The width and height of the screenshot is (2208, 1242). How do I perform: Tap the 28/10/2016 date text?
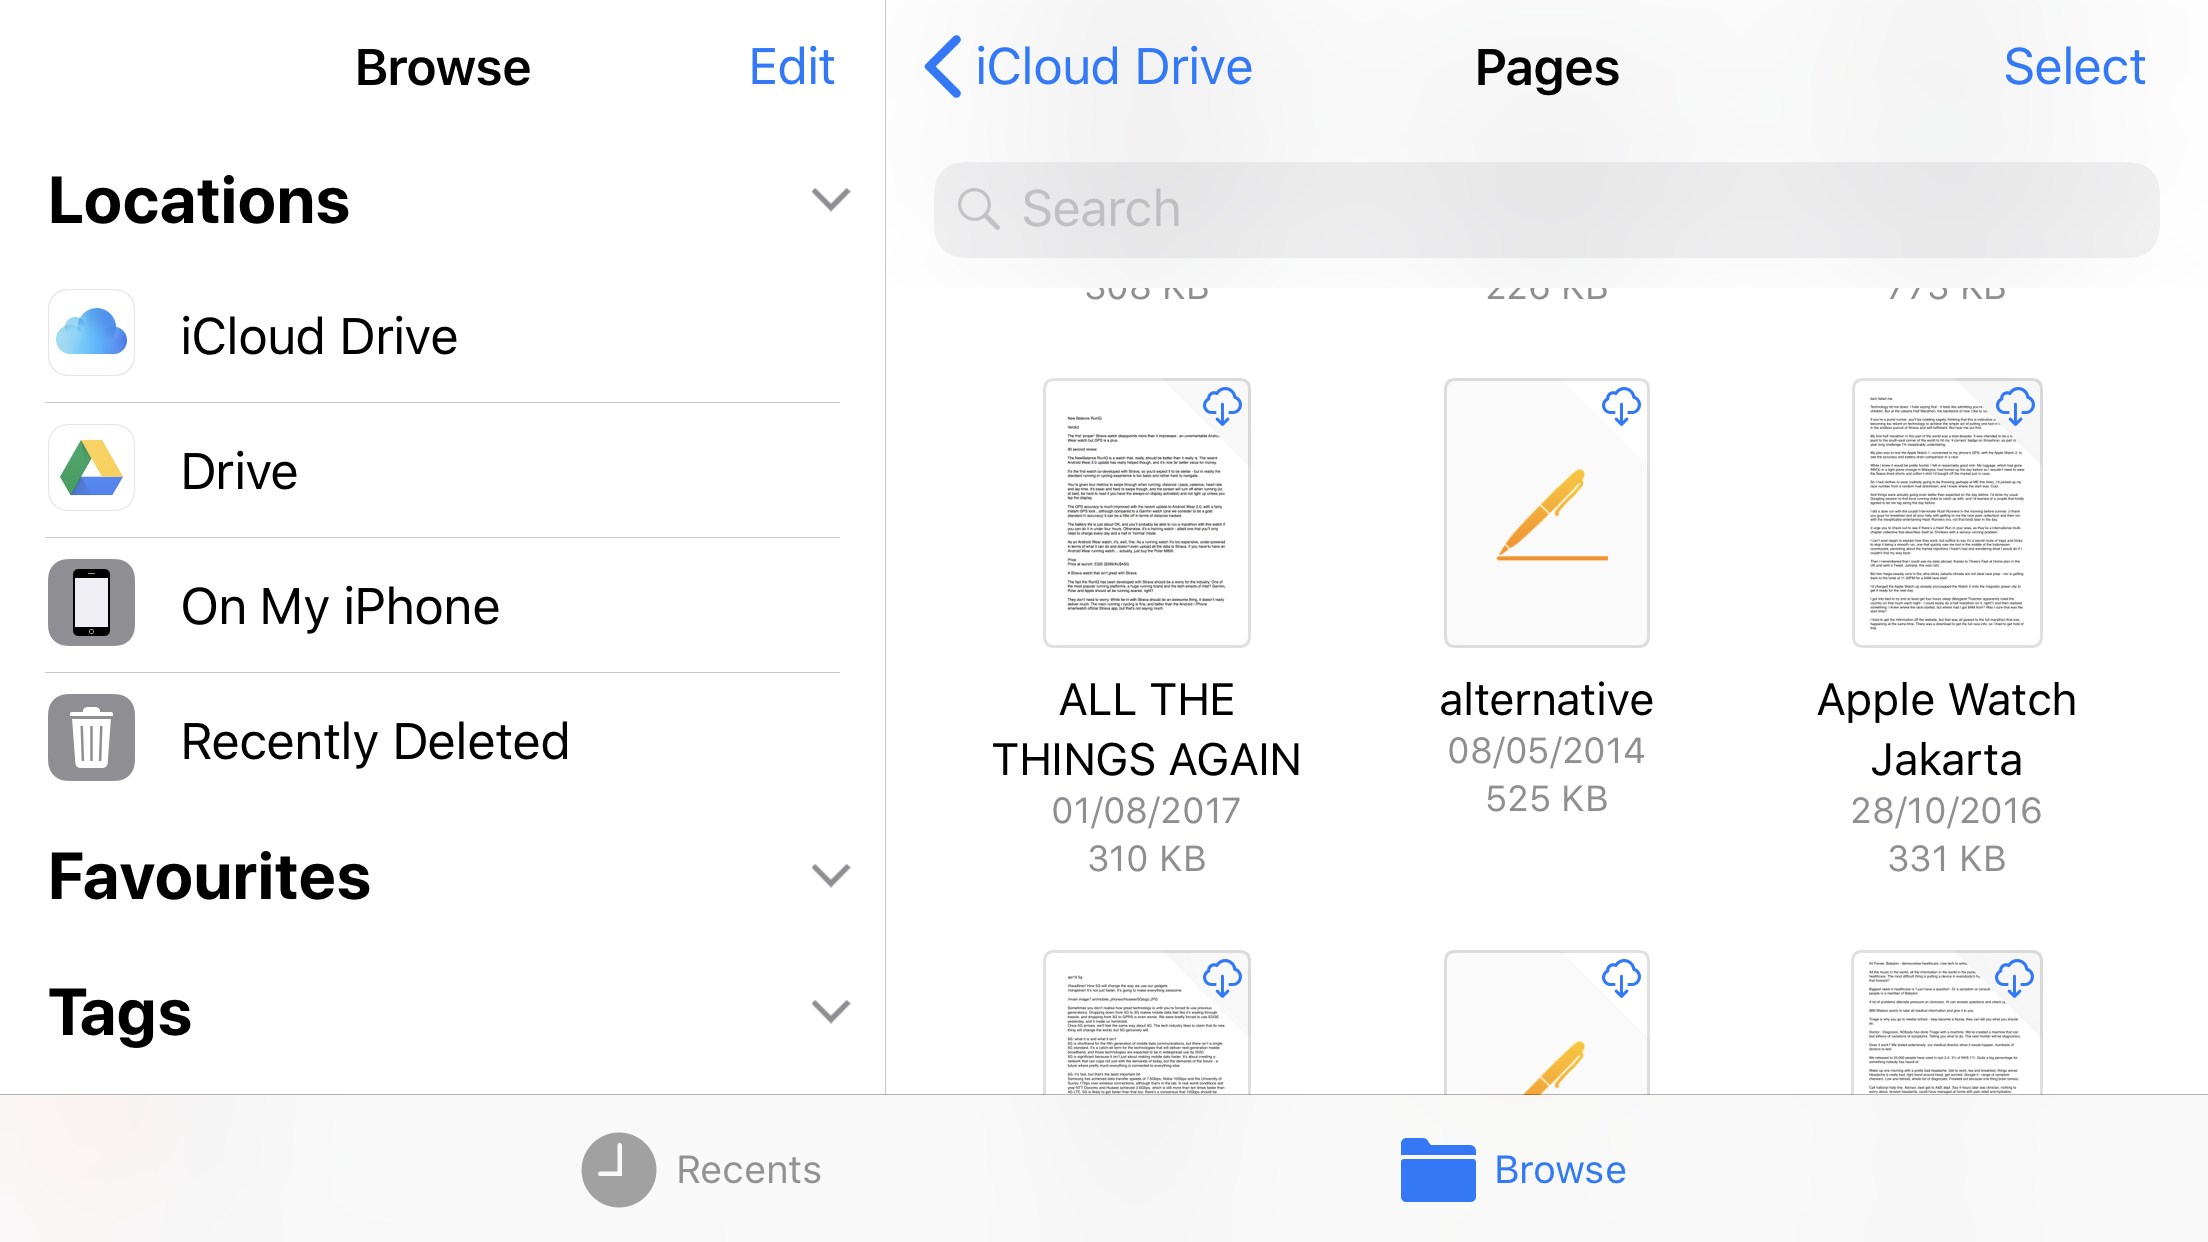pos(1946,810)
